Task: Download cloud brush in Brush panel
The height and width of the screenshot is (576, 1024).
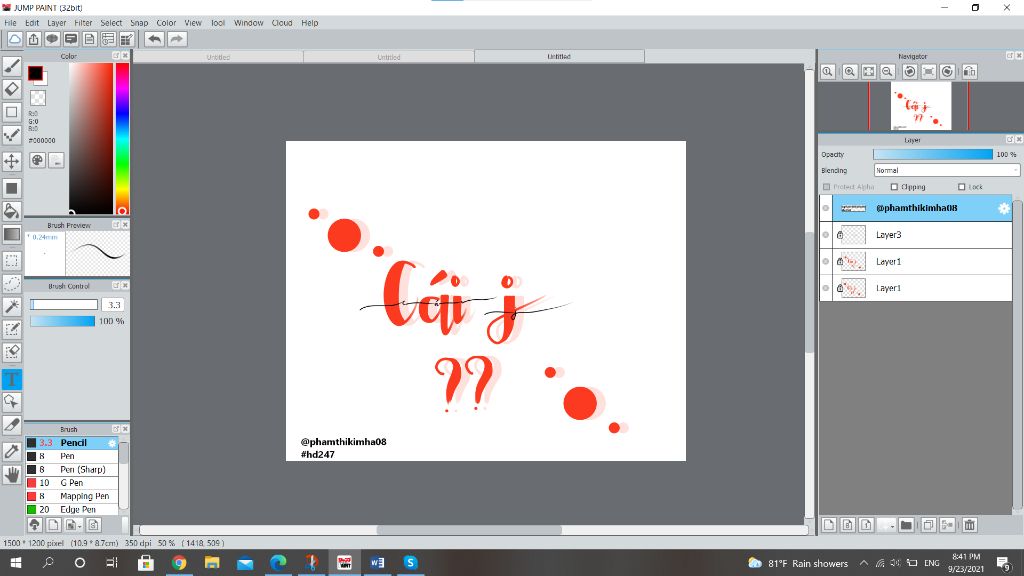Action: [35, 524]
